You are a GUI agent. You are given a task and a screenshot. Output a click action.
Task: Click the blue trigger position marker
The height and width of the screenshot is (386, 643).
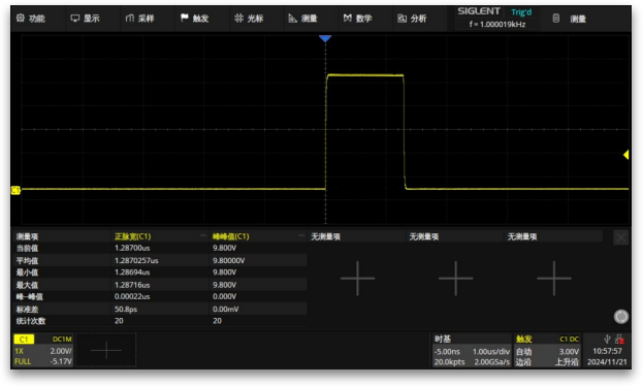[325, 39]
